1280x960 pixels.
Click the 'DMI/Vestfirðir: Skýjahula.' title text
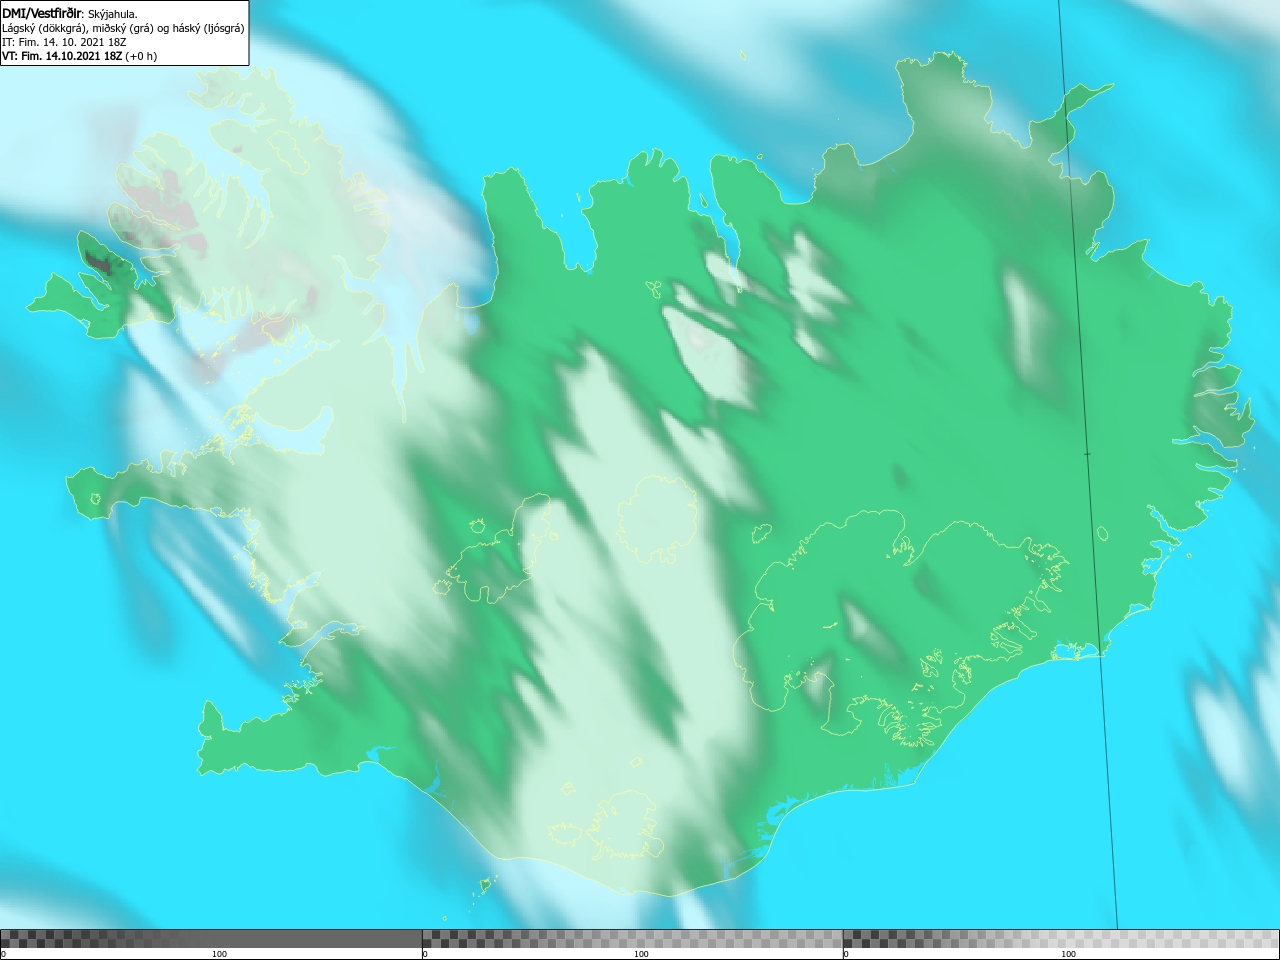(70, 14)
